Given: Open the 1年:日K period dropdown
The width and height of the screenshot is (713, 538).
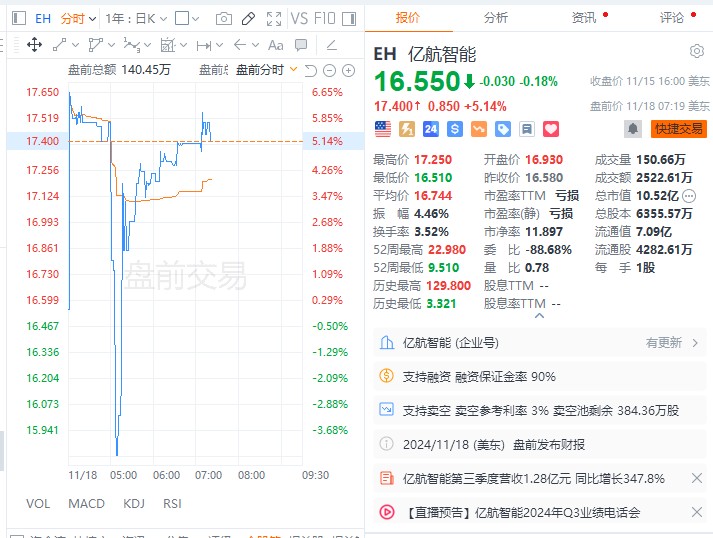Looking at the screenshot, I should coord(136,19).
